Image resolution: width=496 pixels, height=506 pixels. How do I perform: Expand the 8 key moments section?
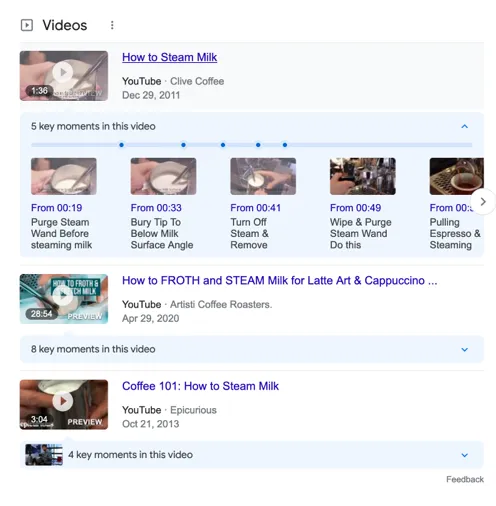[464, 349]
